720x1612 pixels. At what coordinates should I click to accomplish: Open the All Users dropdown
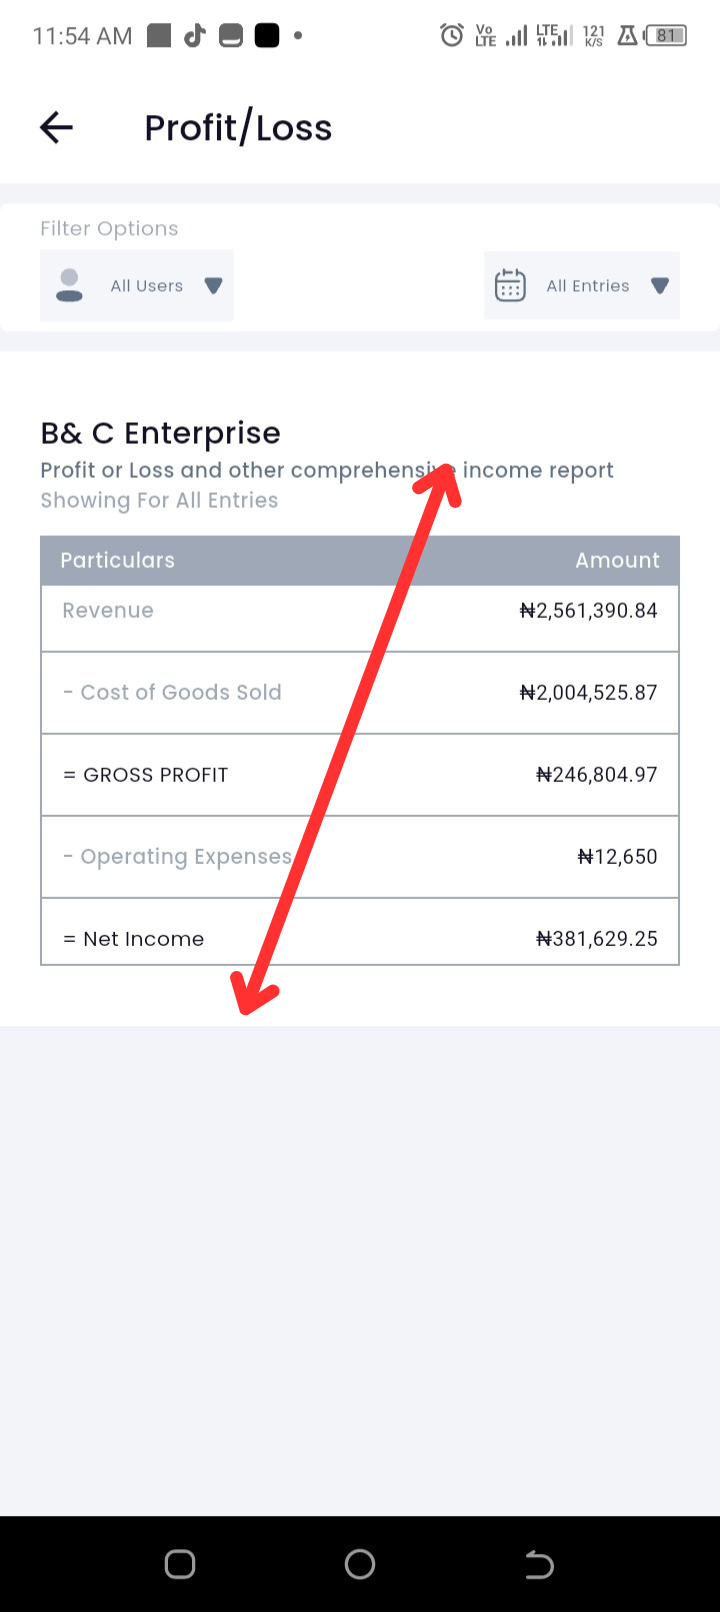pos(137,285)
